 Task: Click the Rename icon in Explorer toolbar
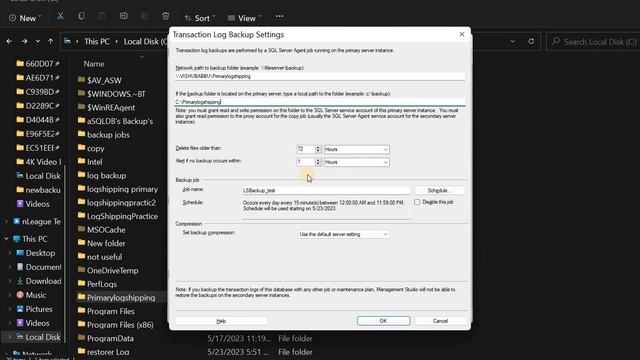click(124, 16)
